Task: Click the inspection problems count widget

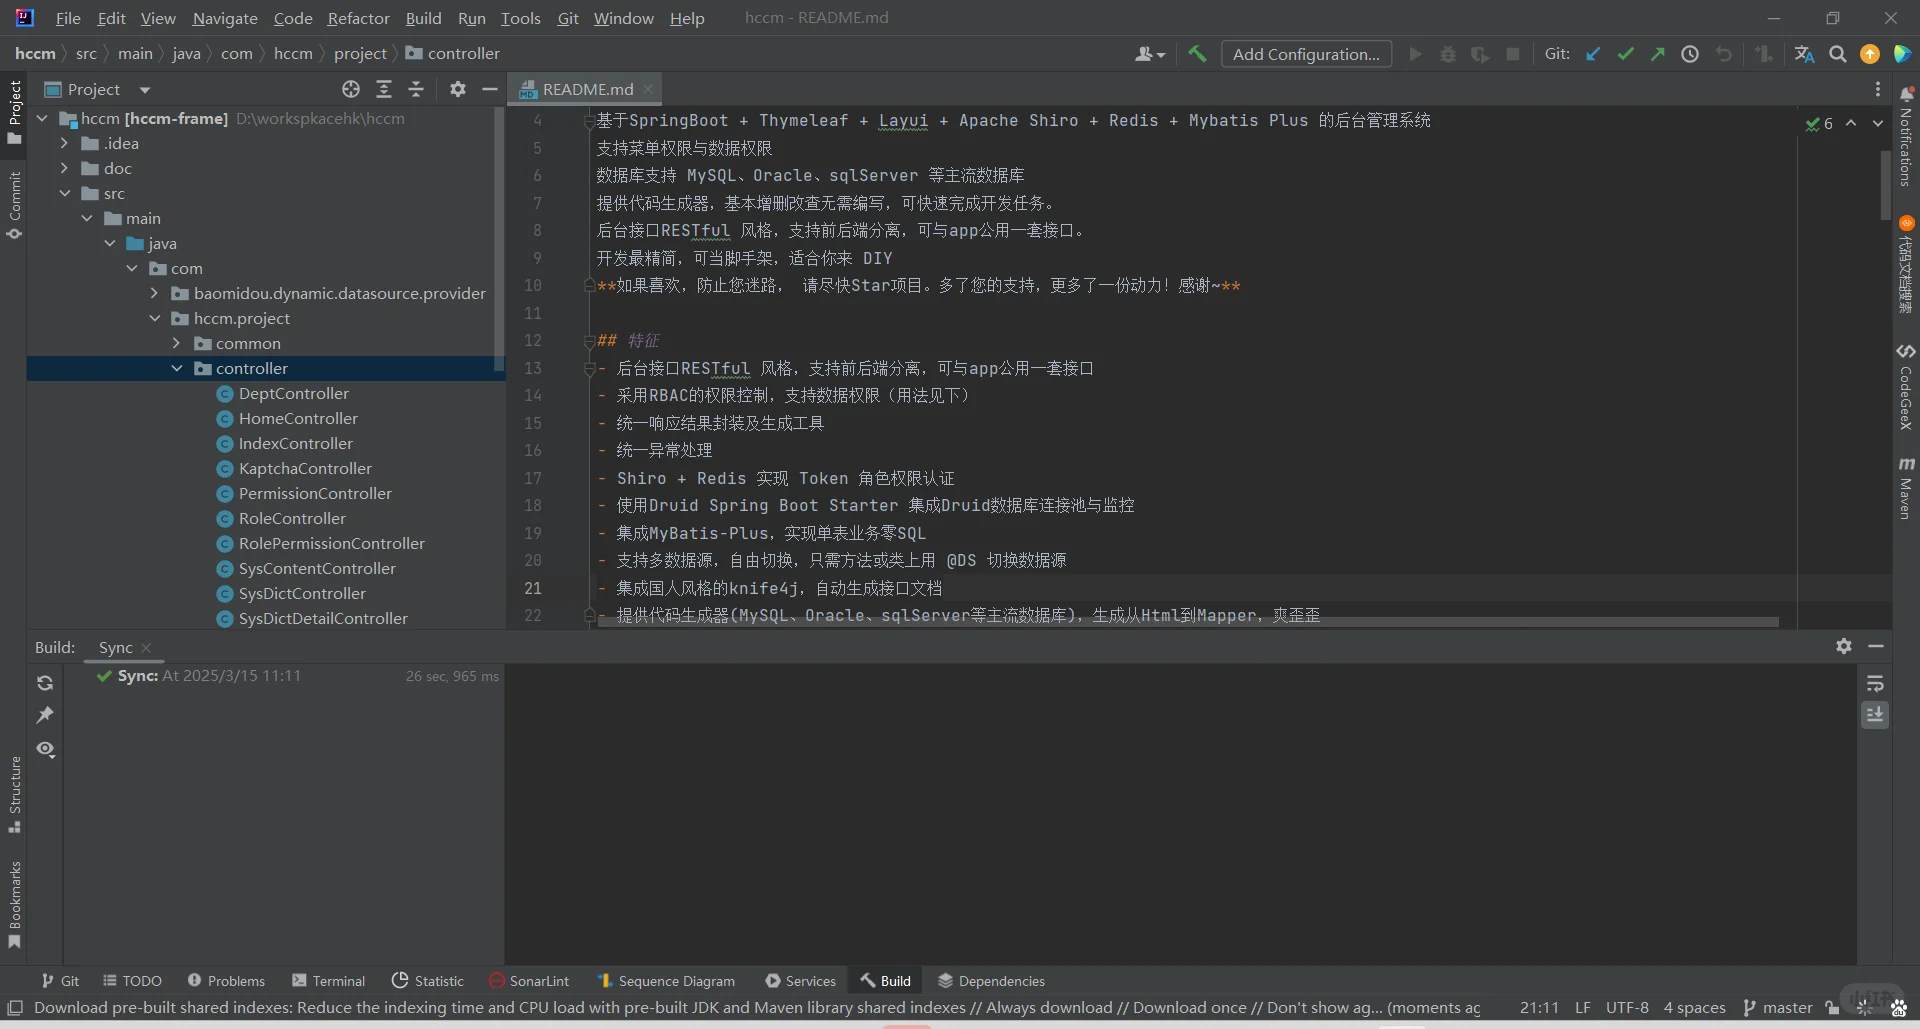Action: [x=1820, y=123]
